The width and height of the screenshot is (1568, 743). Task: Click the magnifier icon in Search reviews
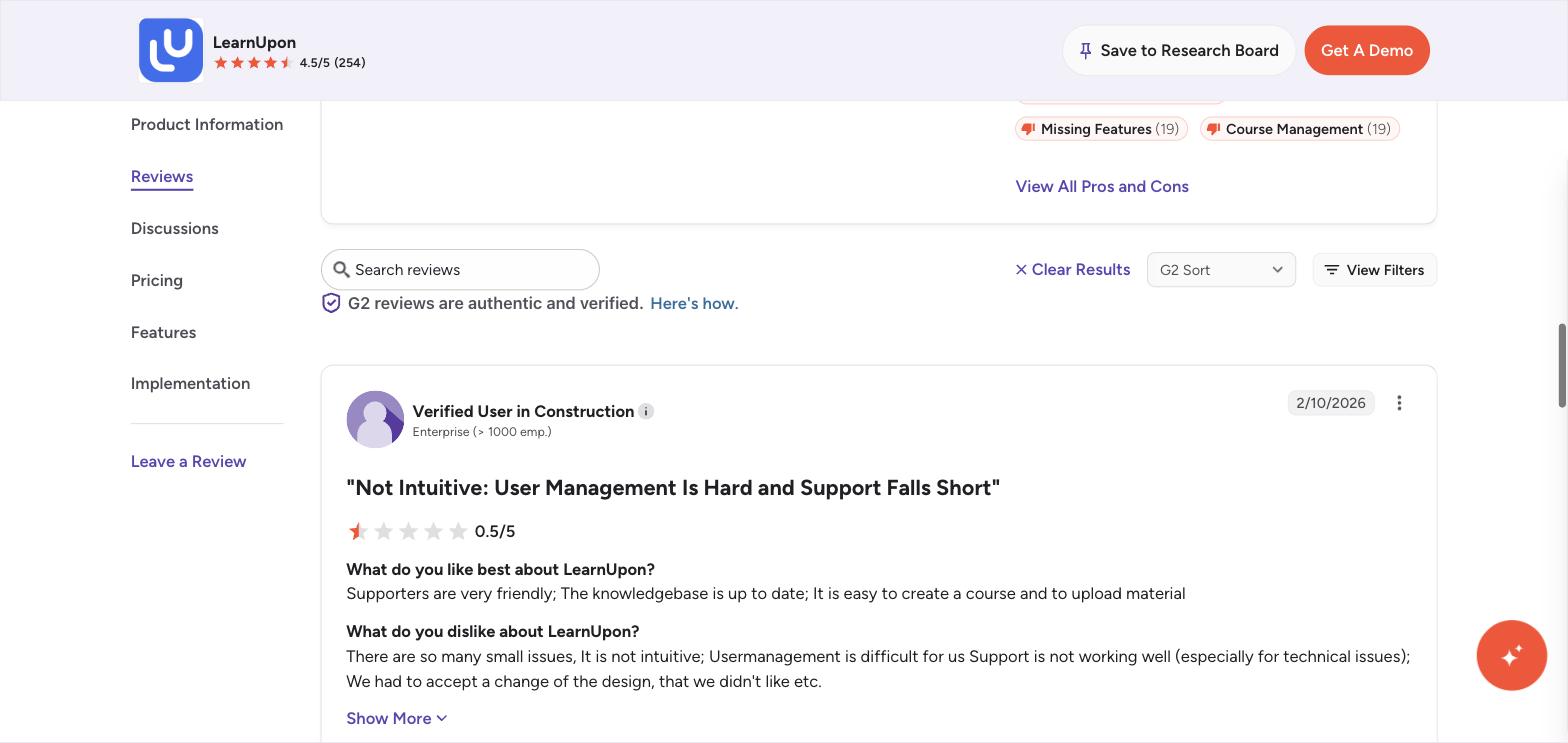pyautogui.click(x=341, y=270)
